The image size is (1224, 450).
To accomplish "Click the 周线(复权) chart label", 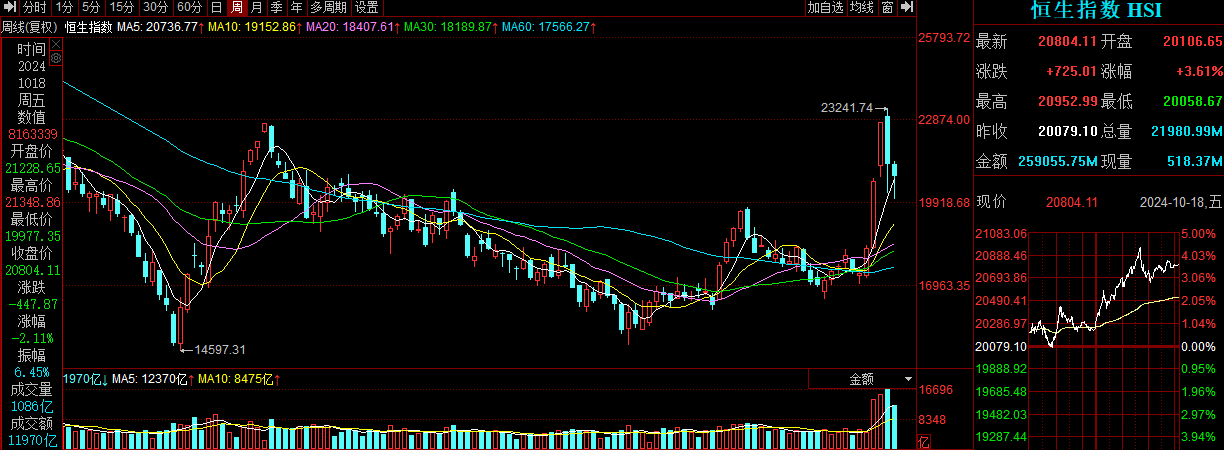I will 30,27.
